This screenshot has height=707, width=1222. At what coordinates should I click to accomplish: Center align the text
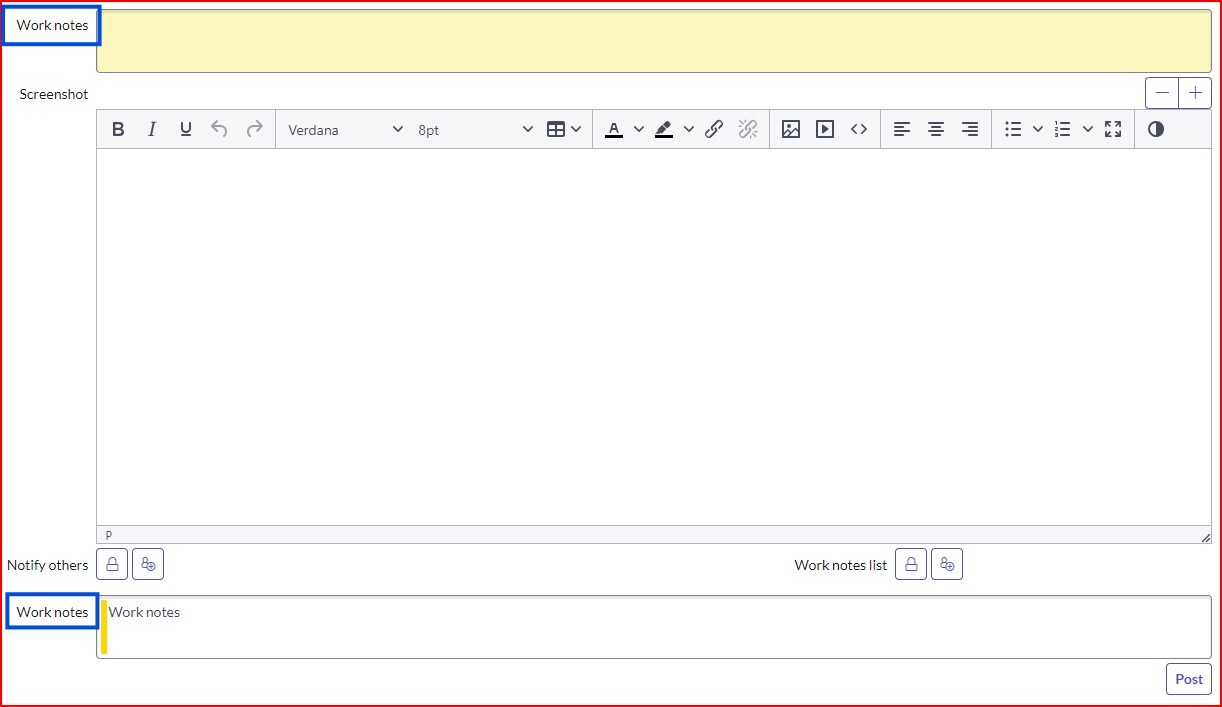click(936, 129)
